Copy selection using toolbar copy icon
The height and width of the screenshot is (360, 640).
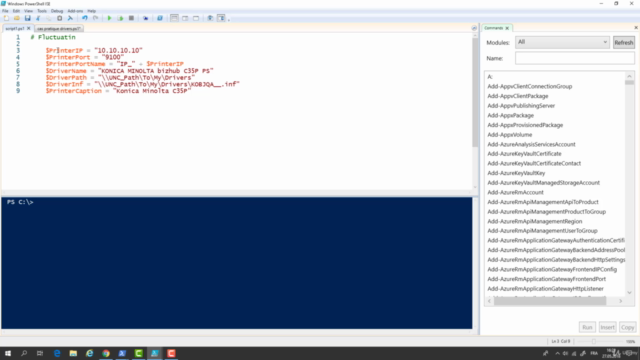[x=49, y=18]
